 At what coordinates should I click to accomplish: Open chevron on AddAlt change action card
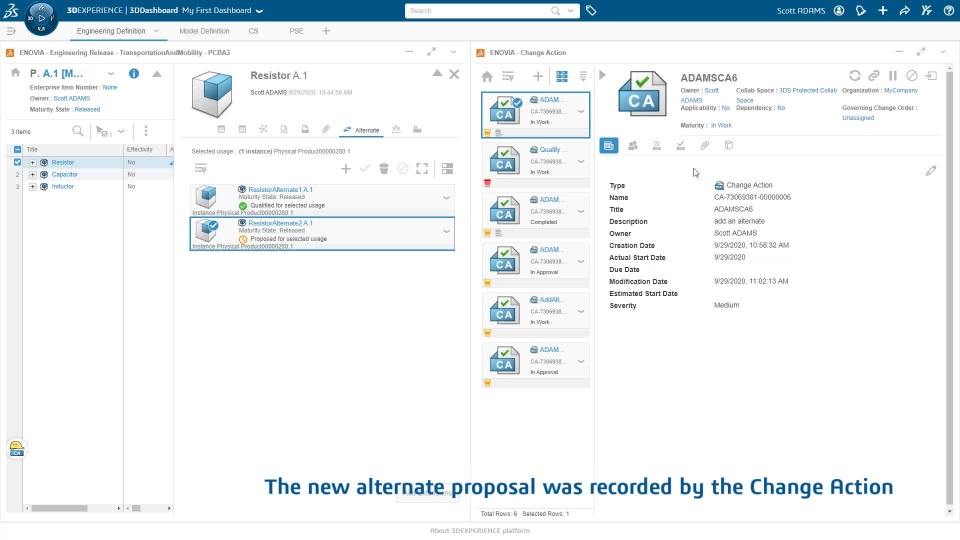580,312
